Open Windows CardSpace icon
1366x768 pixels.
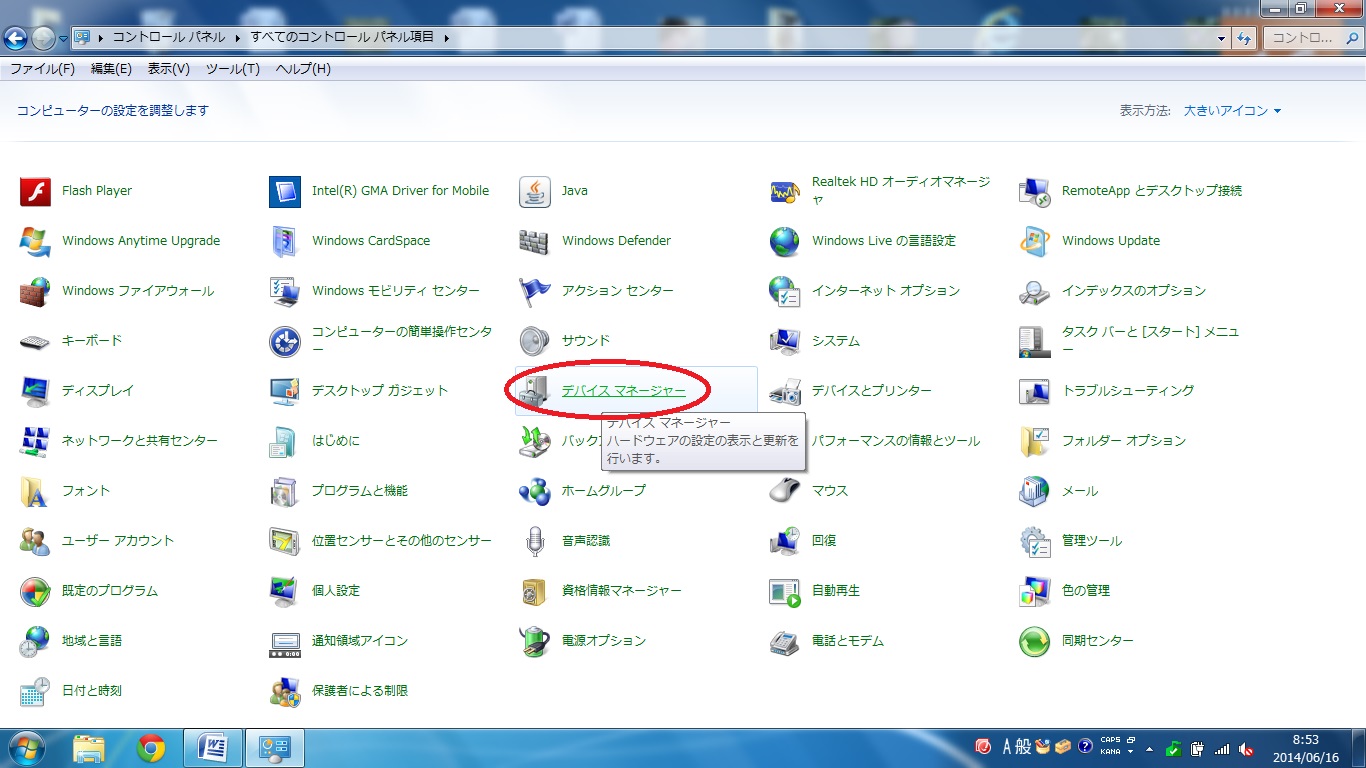click(x=285, y=241)
